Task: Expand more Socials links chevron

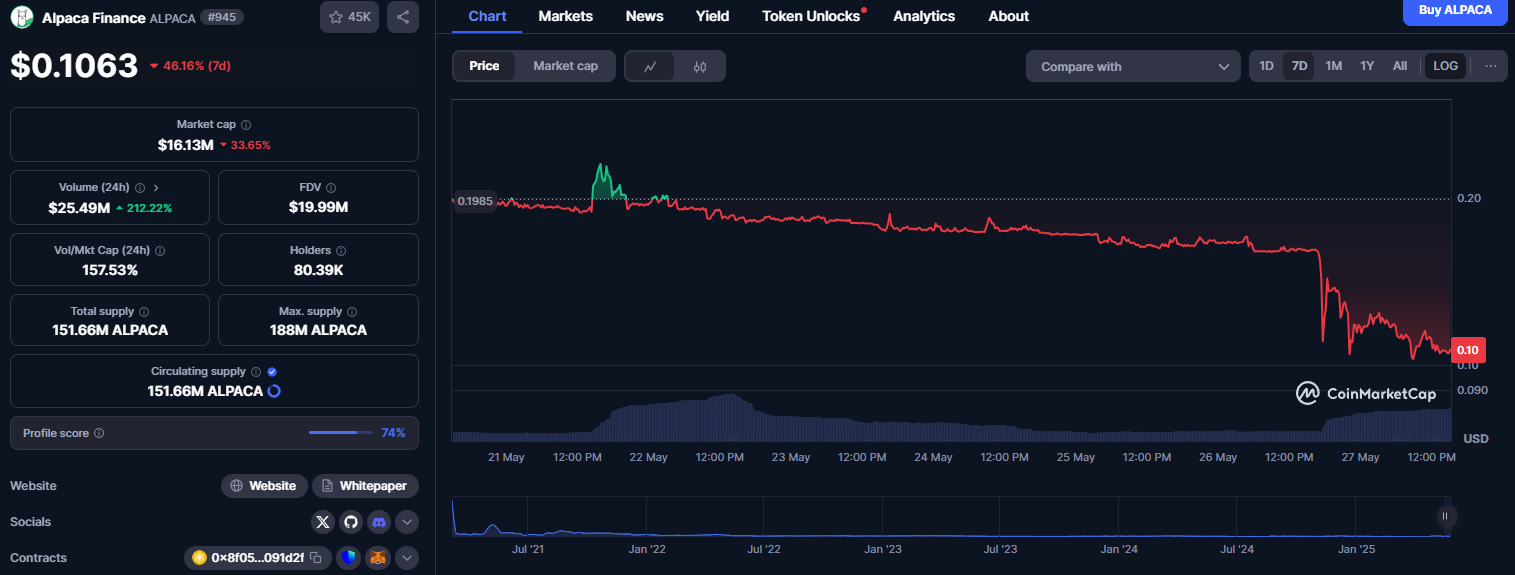Action: pos(407,522)
